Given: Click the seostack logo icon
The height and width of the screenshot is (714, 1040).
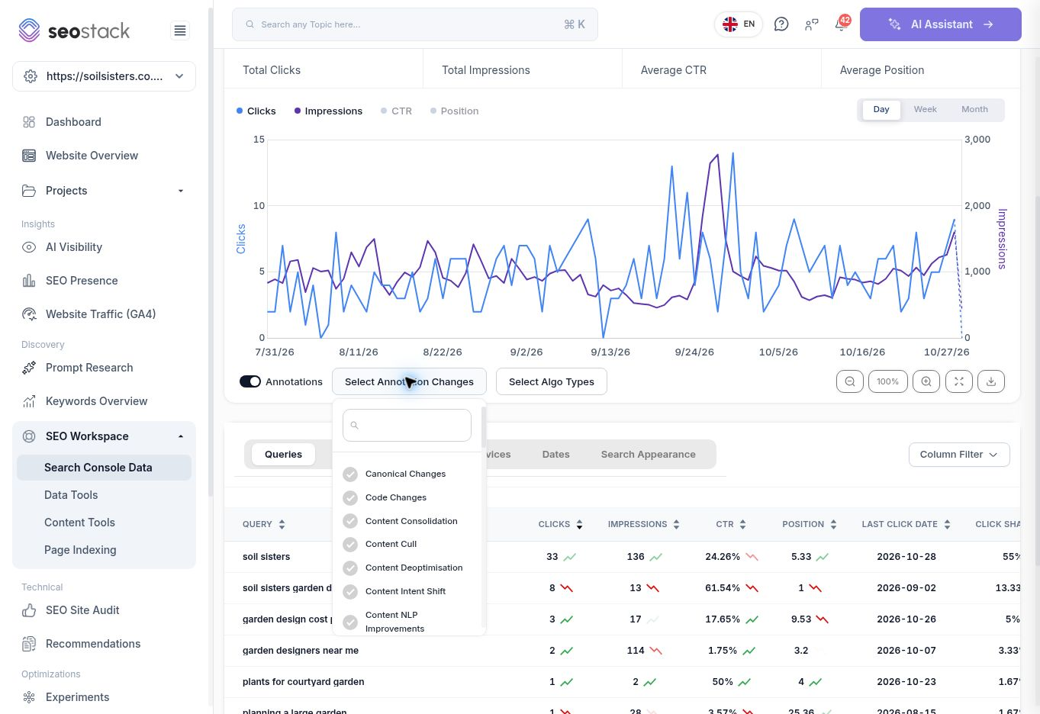Looking at the screenshot, I should 29,30.
